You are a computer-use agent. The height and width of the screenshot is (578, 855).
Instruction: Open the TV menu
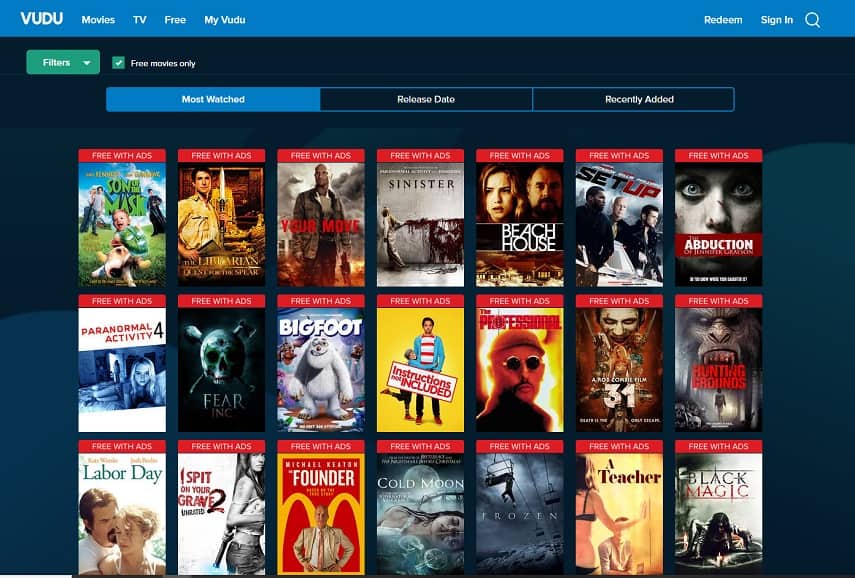140,20
